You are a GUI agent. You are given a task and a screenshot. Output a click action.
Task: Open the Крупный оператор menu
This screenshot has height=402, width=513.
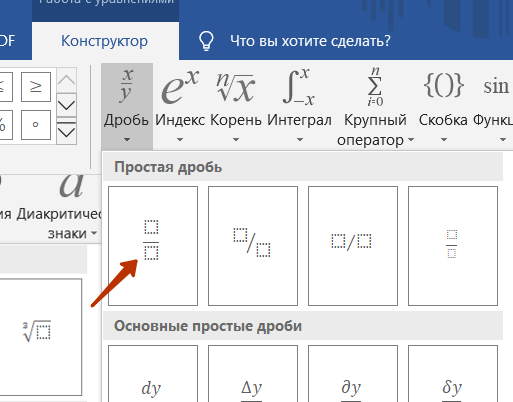coord(375,106)
